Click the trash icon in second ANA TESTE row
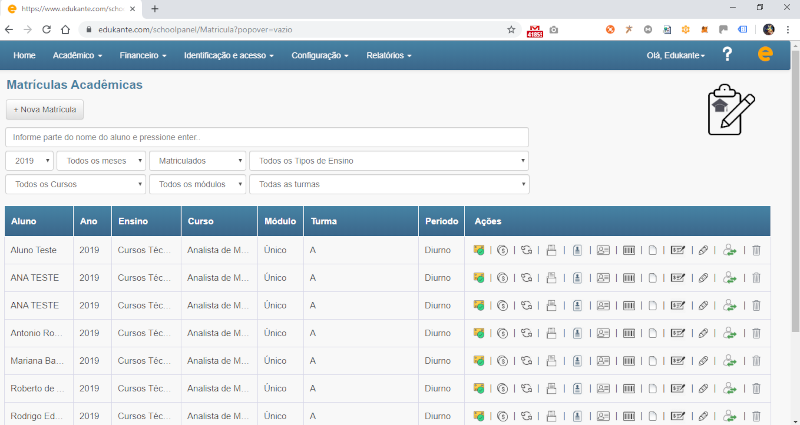Viewport: 800px width, 425px height. point(756,305)
